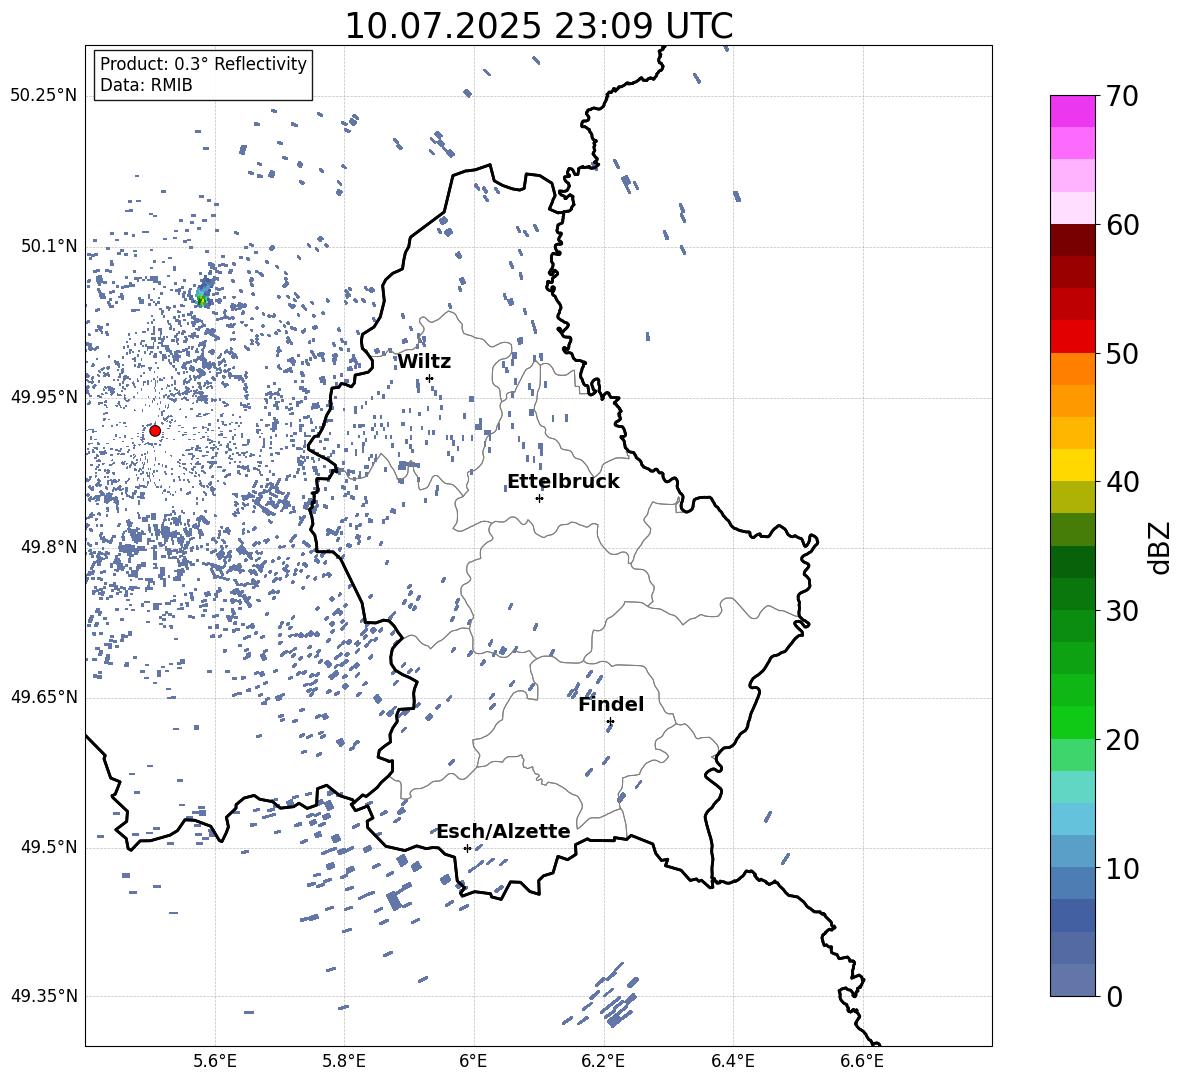The width and height of the screenshot is (1184, 1081).
Task: Click the 49.8°N latitude label
Action: (49, 547)
